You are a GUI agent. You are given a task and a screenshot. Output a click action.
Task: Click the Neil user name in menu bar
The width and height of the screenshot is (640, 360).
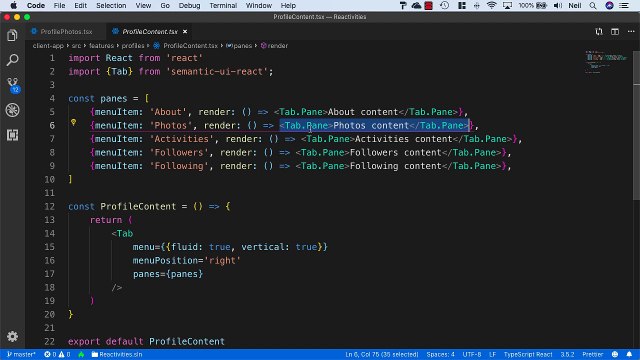point(575,5)
